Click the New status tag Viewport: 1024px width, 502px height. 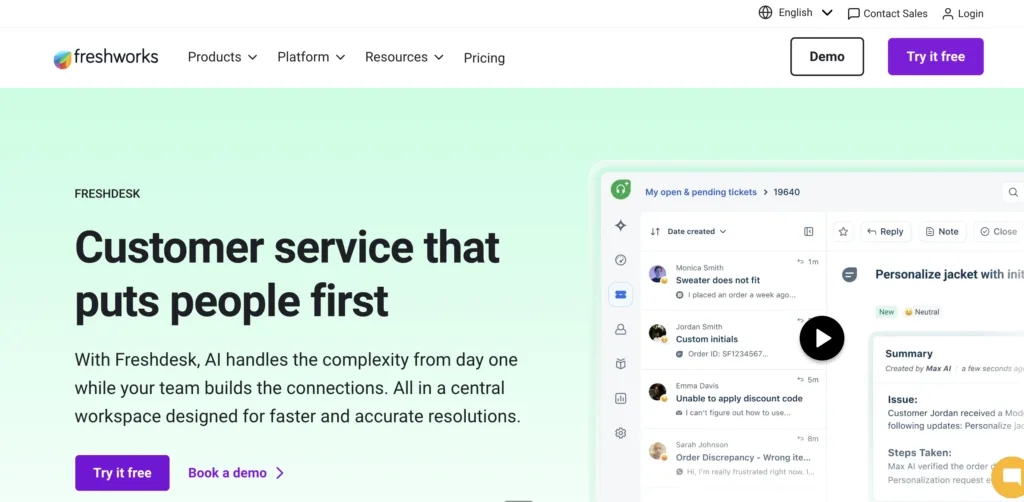[886, 312]
